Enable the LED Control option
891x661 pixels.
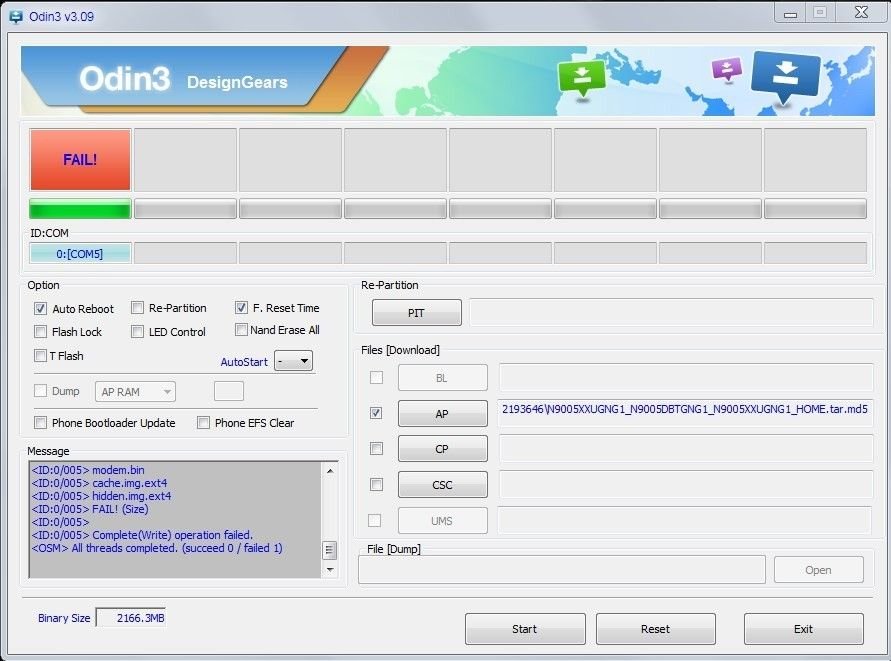(137, 331)
